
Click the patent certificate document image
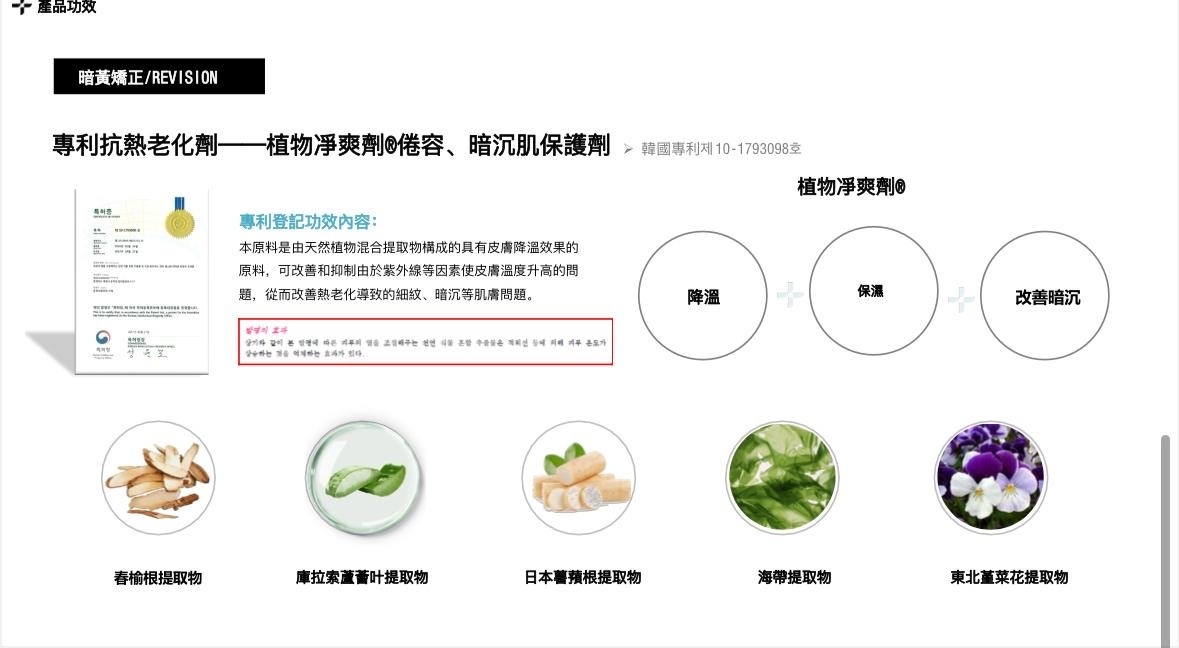[x=141, y=281]
